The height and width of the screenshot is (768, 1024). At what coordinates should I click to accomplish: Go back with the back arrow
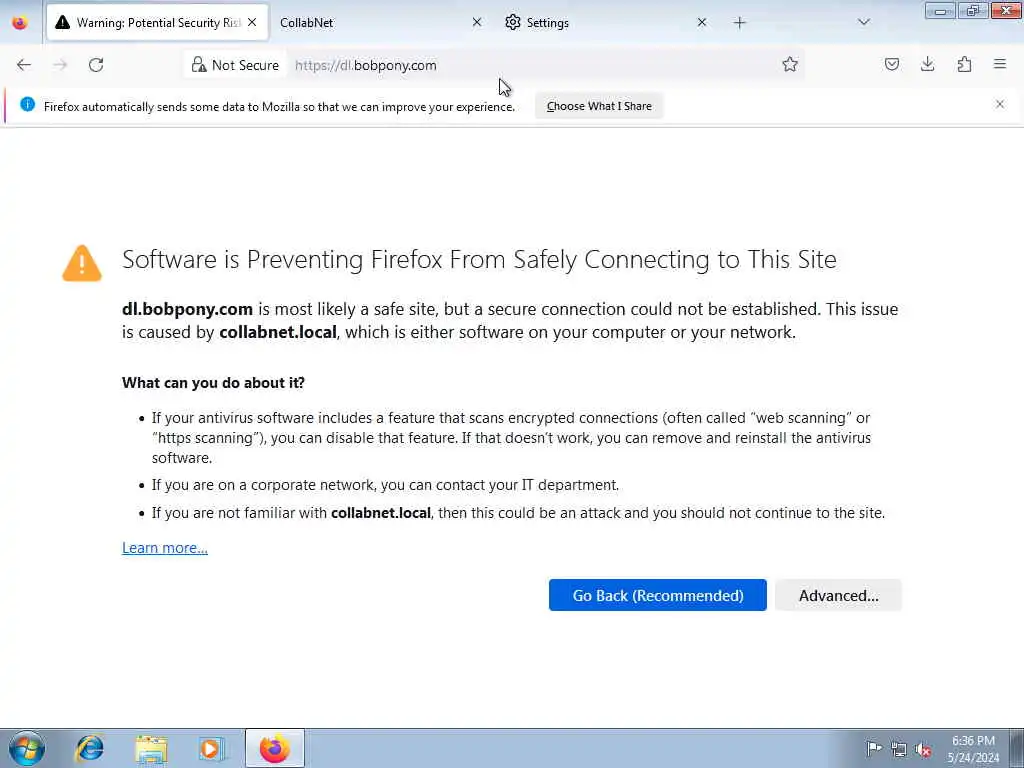tap(24, 65)
